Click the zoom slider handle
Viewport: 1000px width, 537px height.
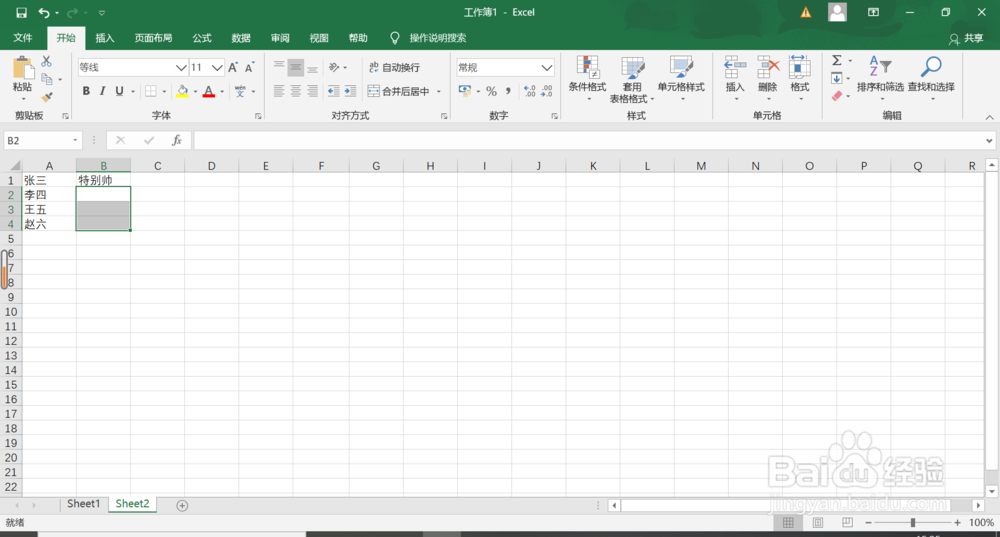pos(913,522)
